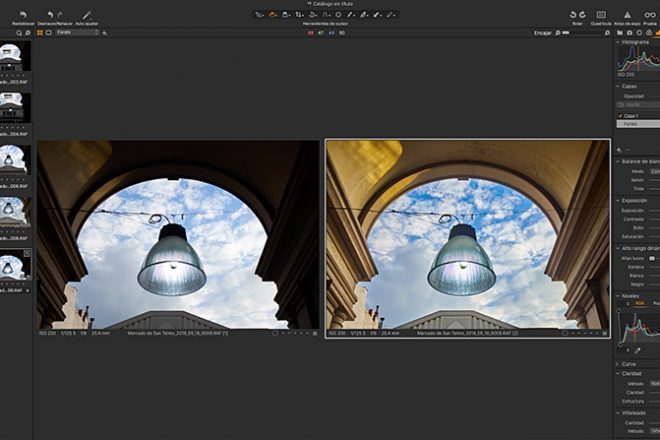Click the add layer brush icon beside Fondo
The height and width of the screenshot is (440, 660).
pyautogui.click(x=105, y=32)
